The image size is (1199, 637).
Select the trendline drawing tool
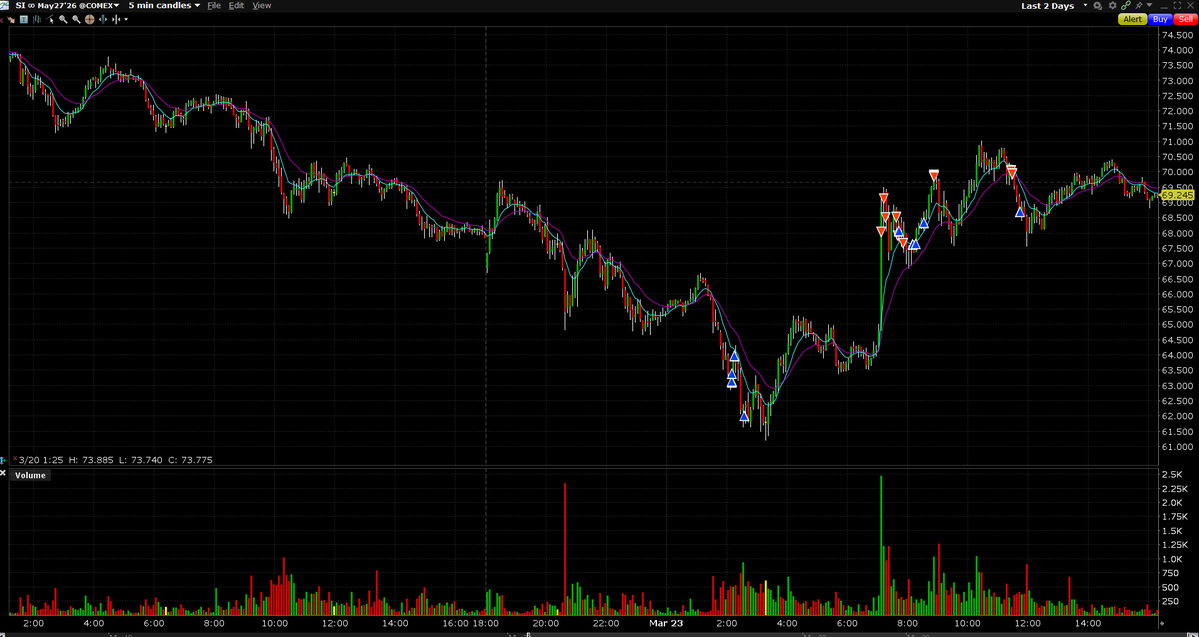pos(50,19)
